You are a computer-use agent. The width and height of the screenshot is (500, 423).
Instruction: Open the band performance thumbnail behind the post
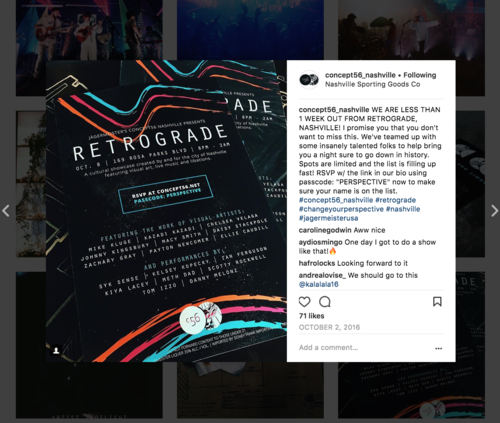point(89,30)
